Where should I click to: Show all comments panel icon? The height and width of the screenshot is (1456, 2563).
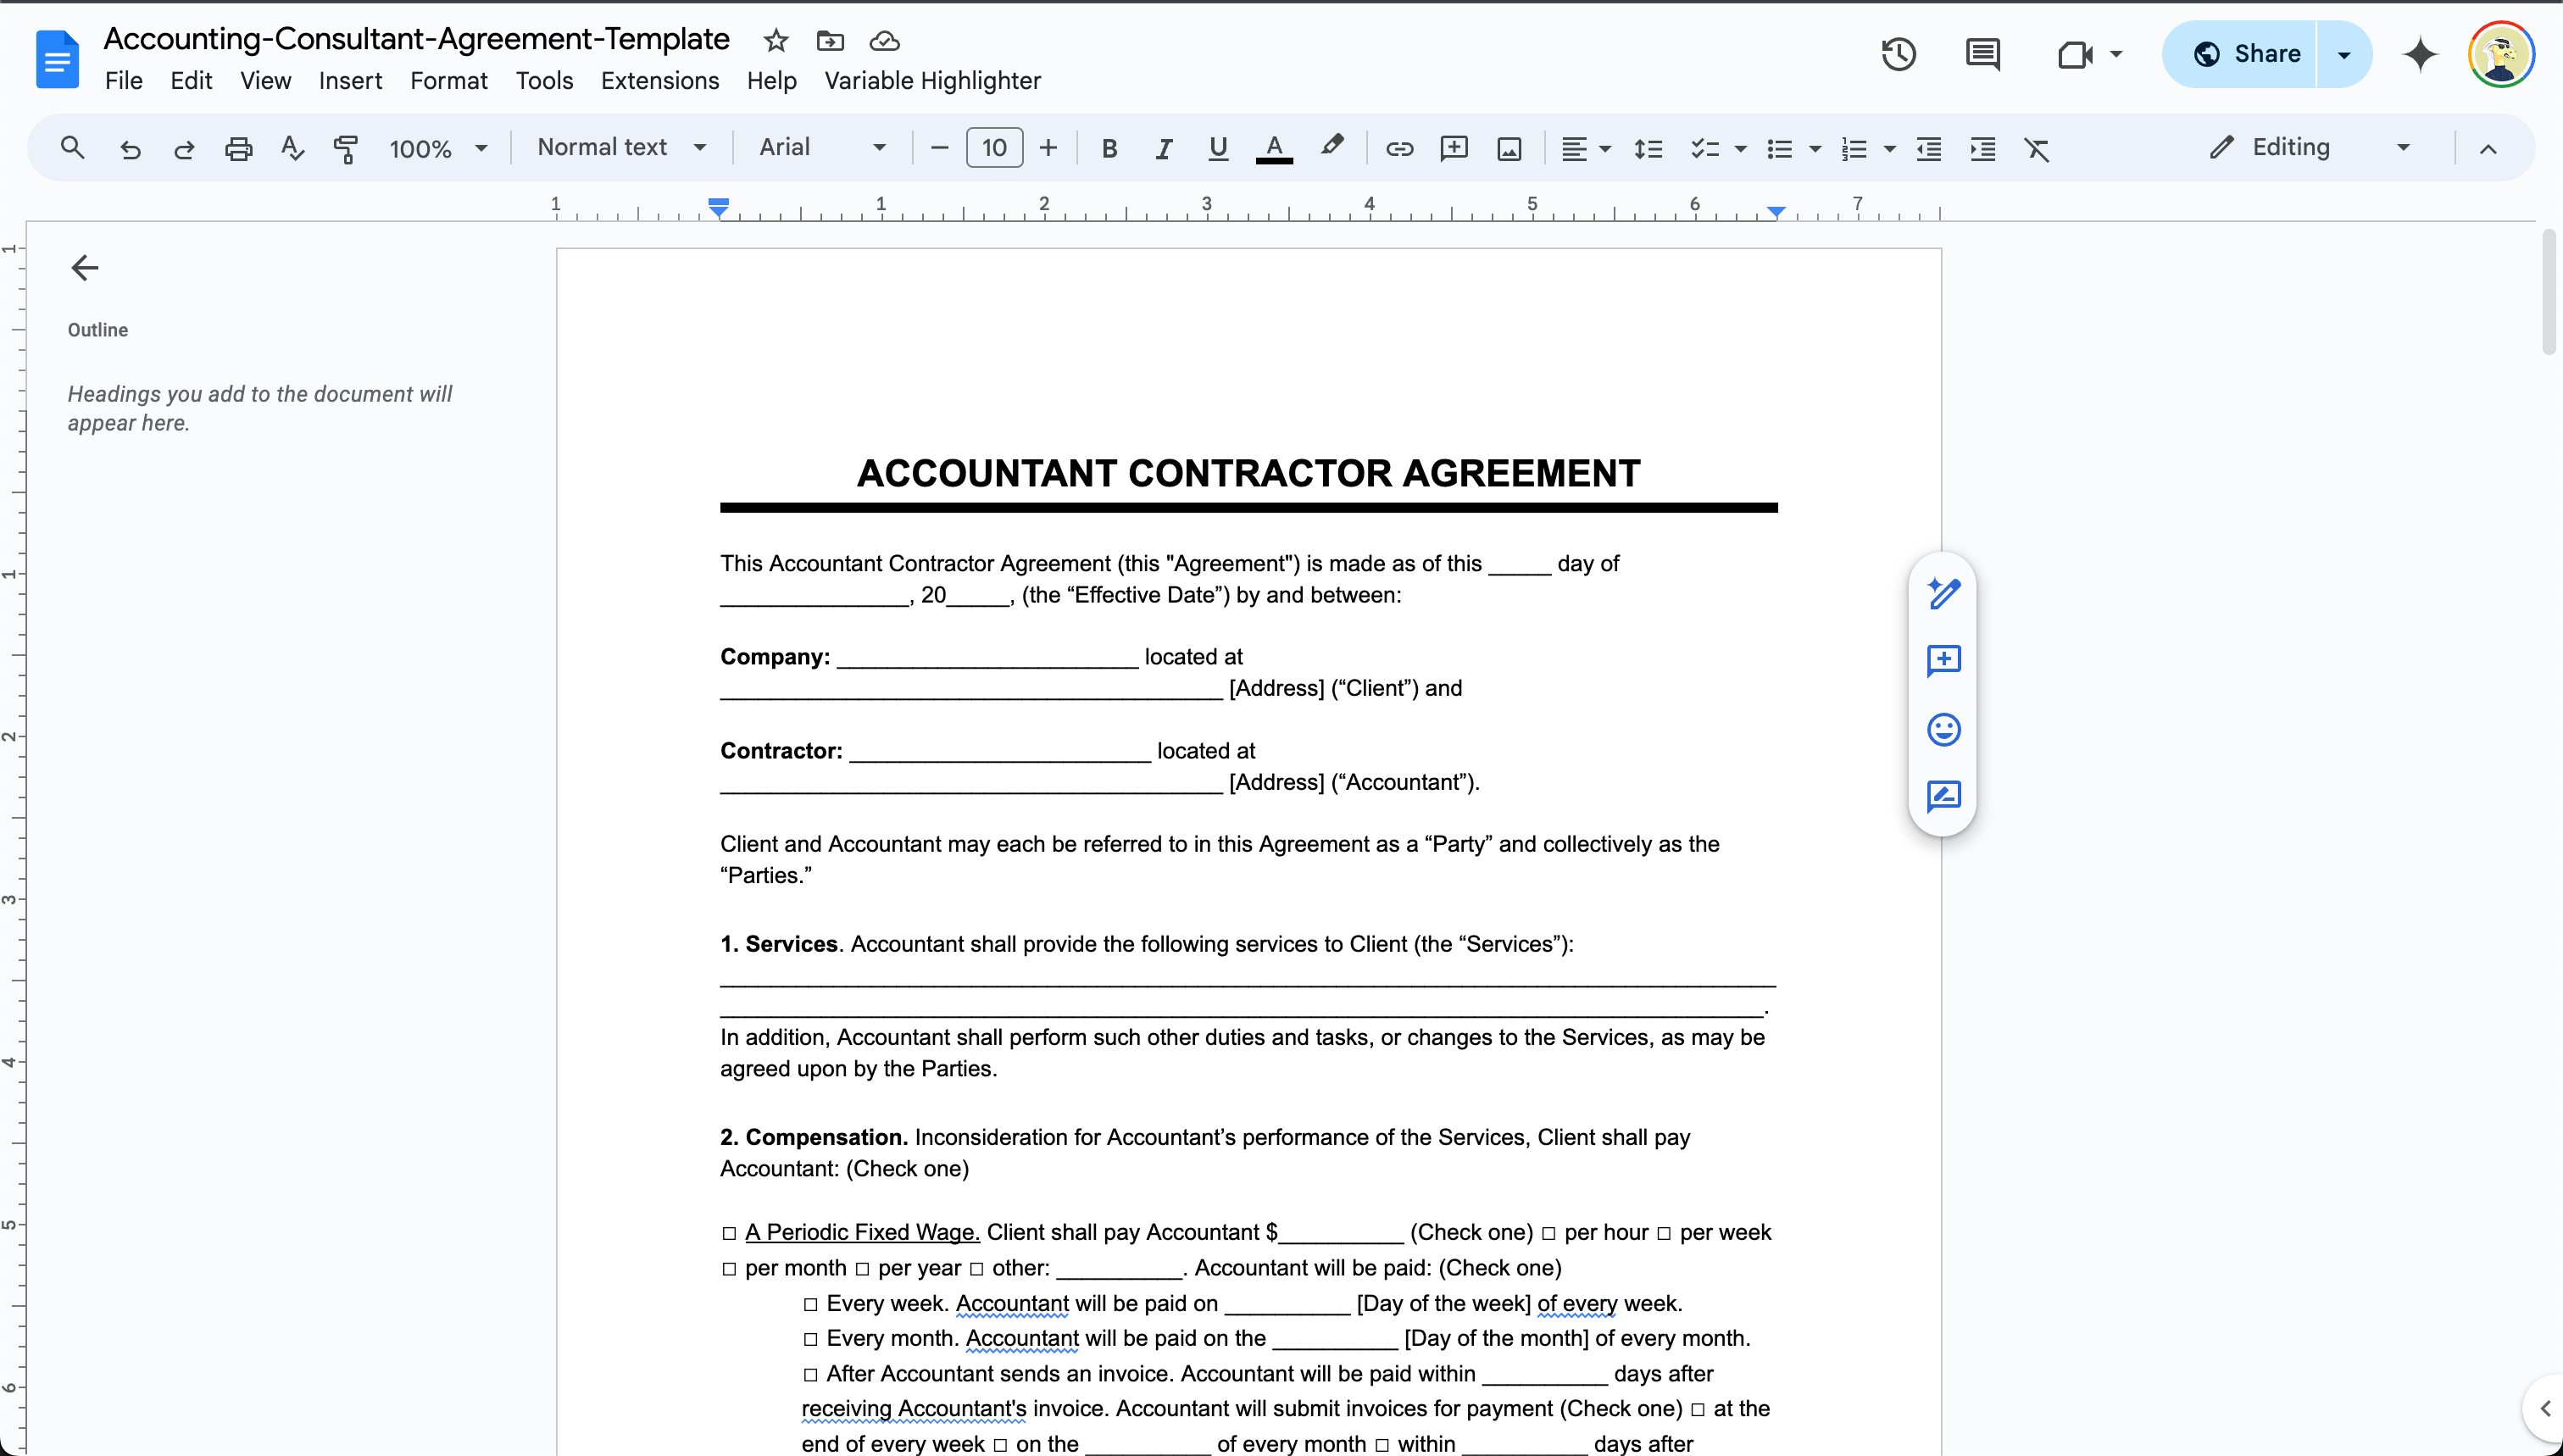(1982, 54)
